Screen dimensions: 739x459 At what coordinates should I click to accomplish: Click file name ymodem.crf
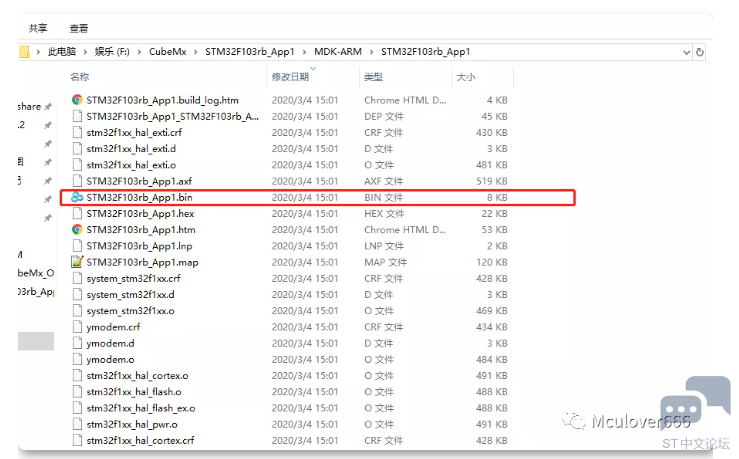[113, 327]
